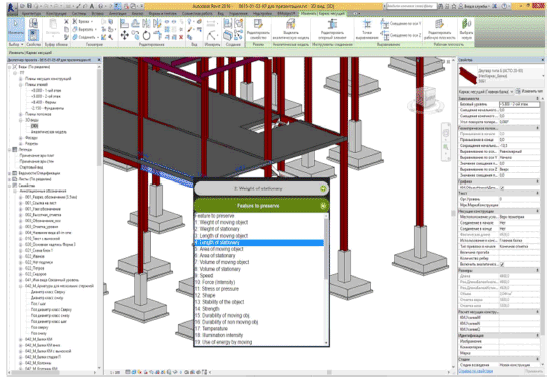Click the feature list vertical scrollbar

326,249
